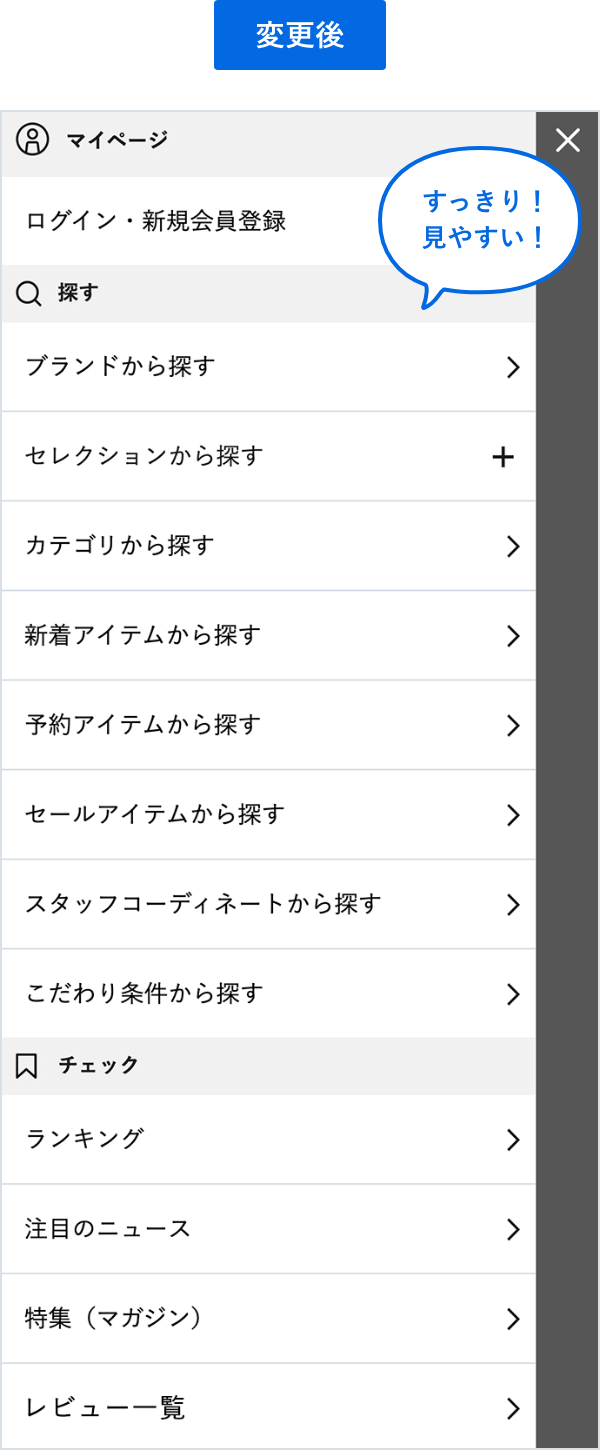Click the マイページ section header text

tap(117, 140)
